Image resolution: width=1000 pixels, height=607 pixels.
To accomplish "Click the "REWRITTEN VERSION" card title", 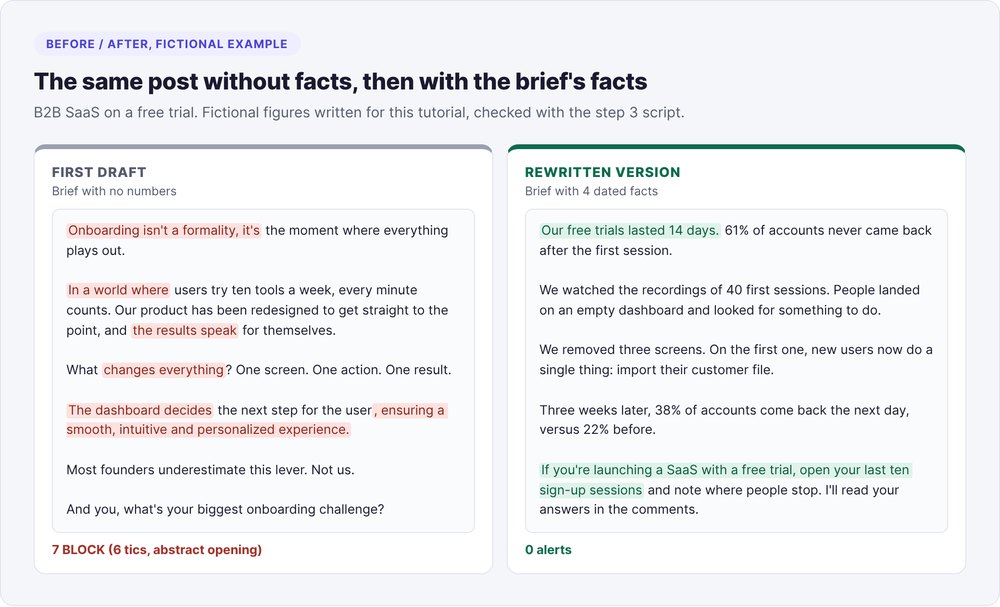I will [x=603, y=172].
